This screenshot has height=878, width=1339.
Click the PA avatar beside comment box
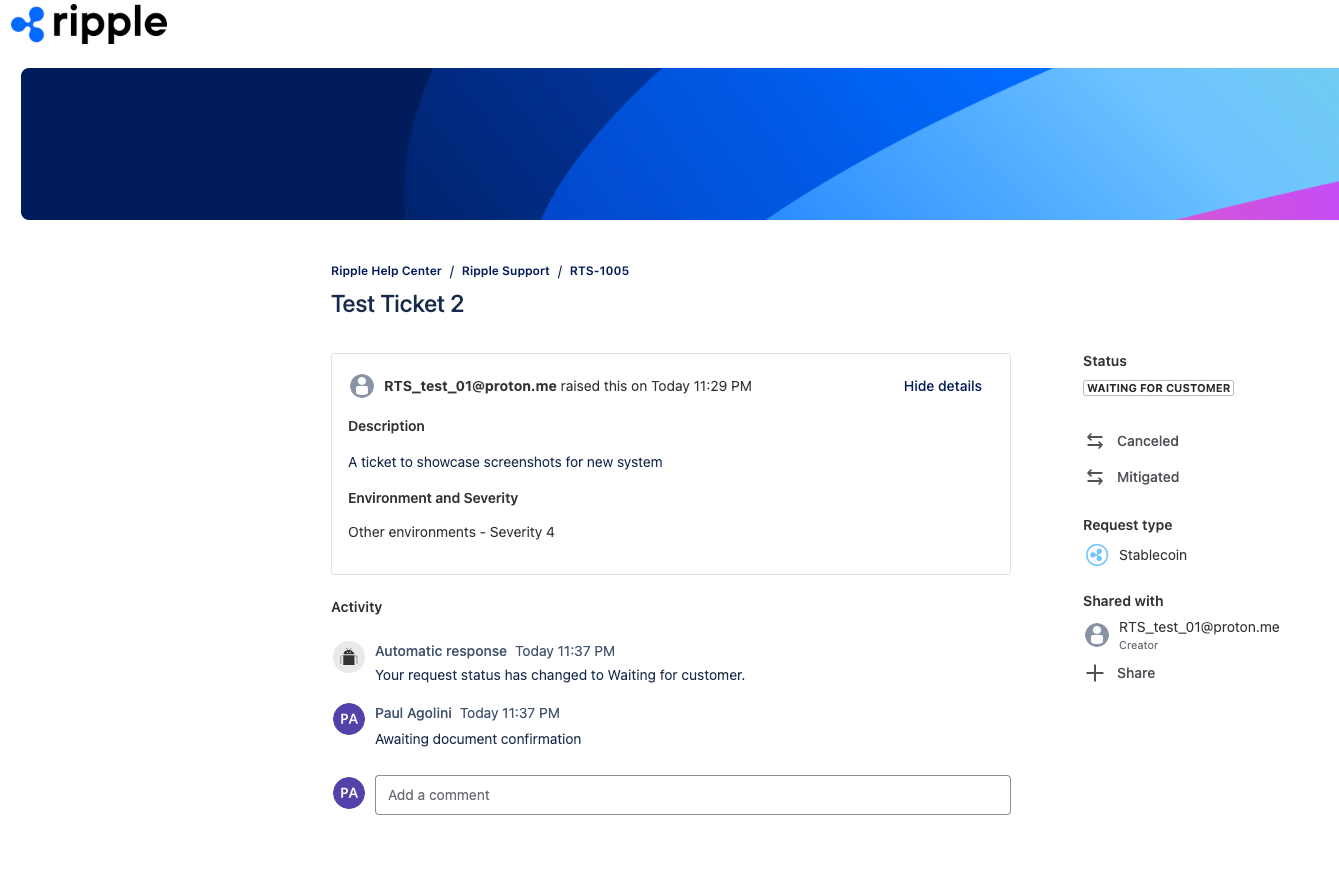(x=348, y=793)
